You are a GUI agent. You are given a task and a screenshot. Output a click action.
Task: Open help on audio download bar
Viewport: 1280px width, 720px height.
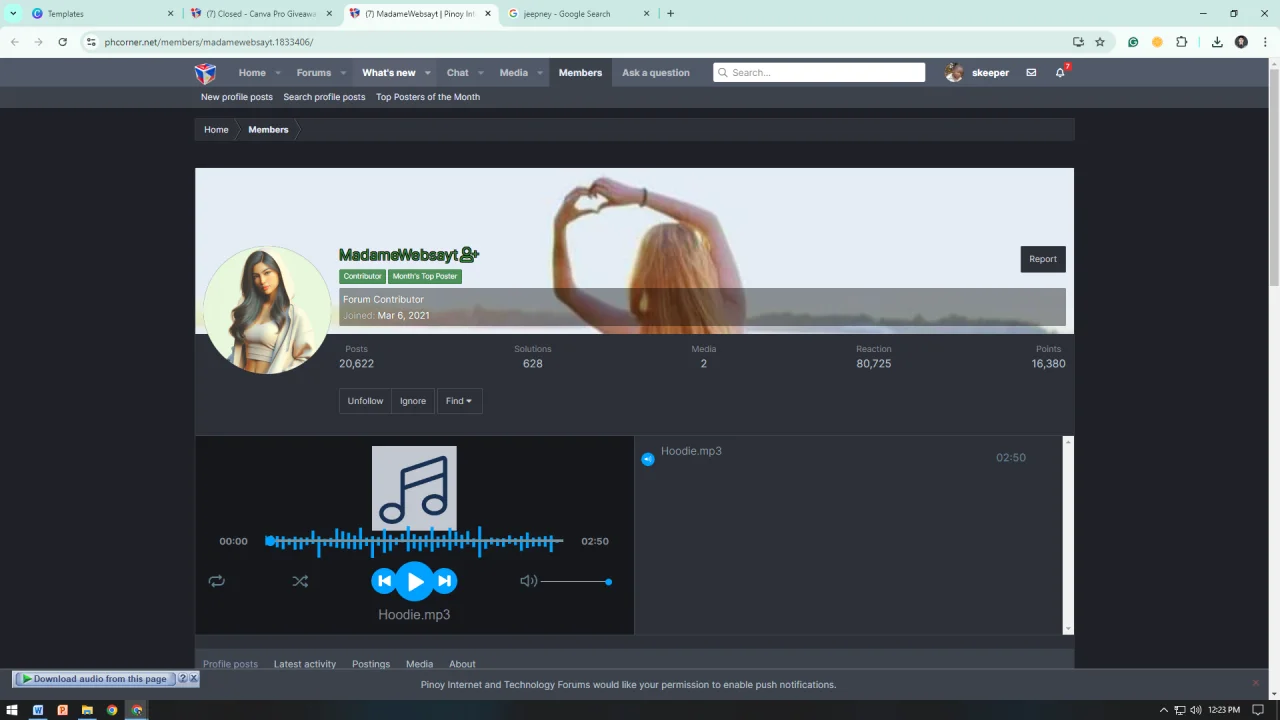[x=182, y=678]
